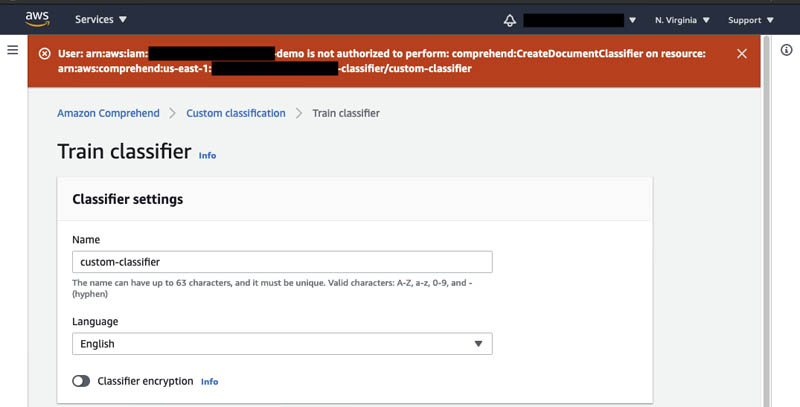Expand the redacted account dropdown
Screen dimensions: 800x407
[x=580, y=20]
